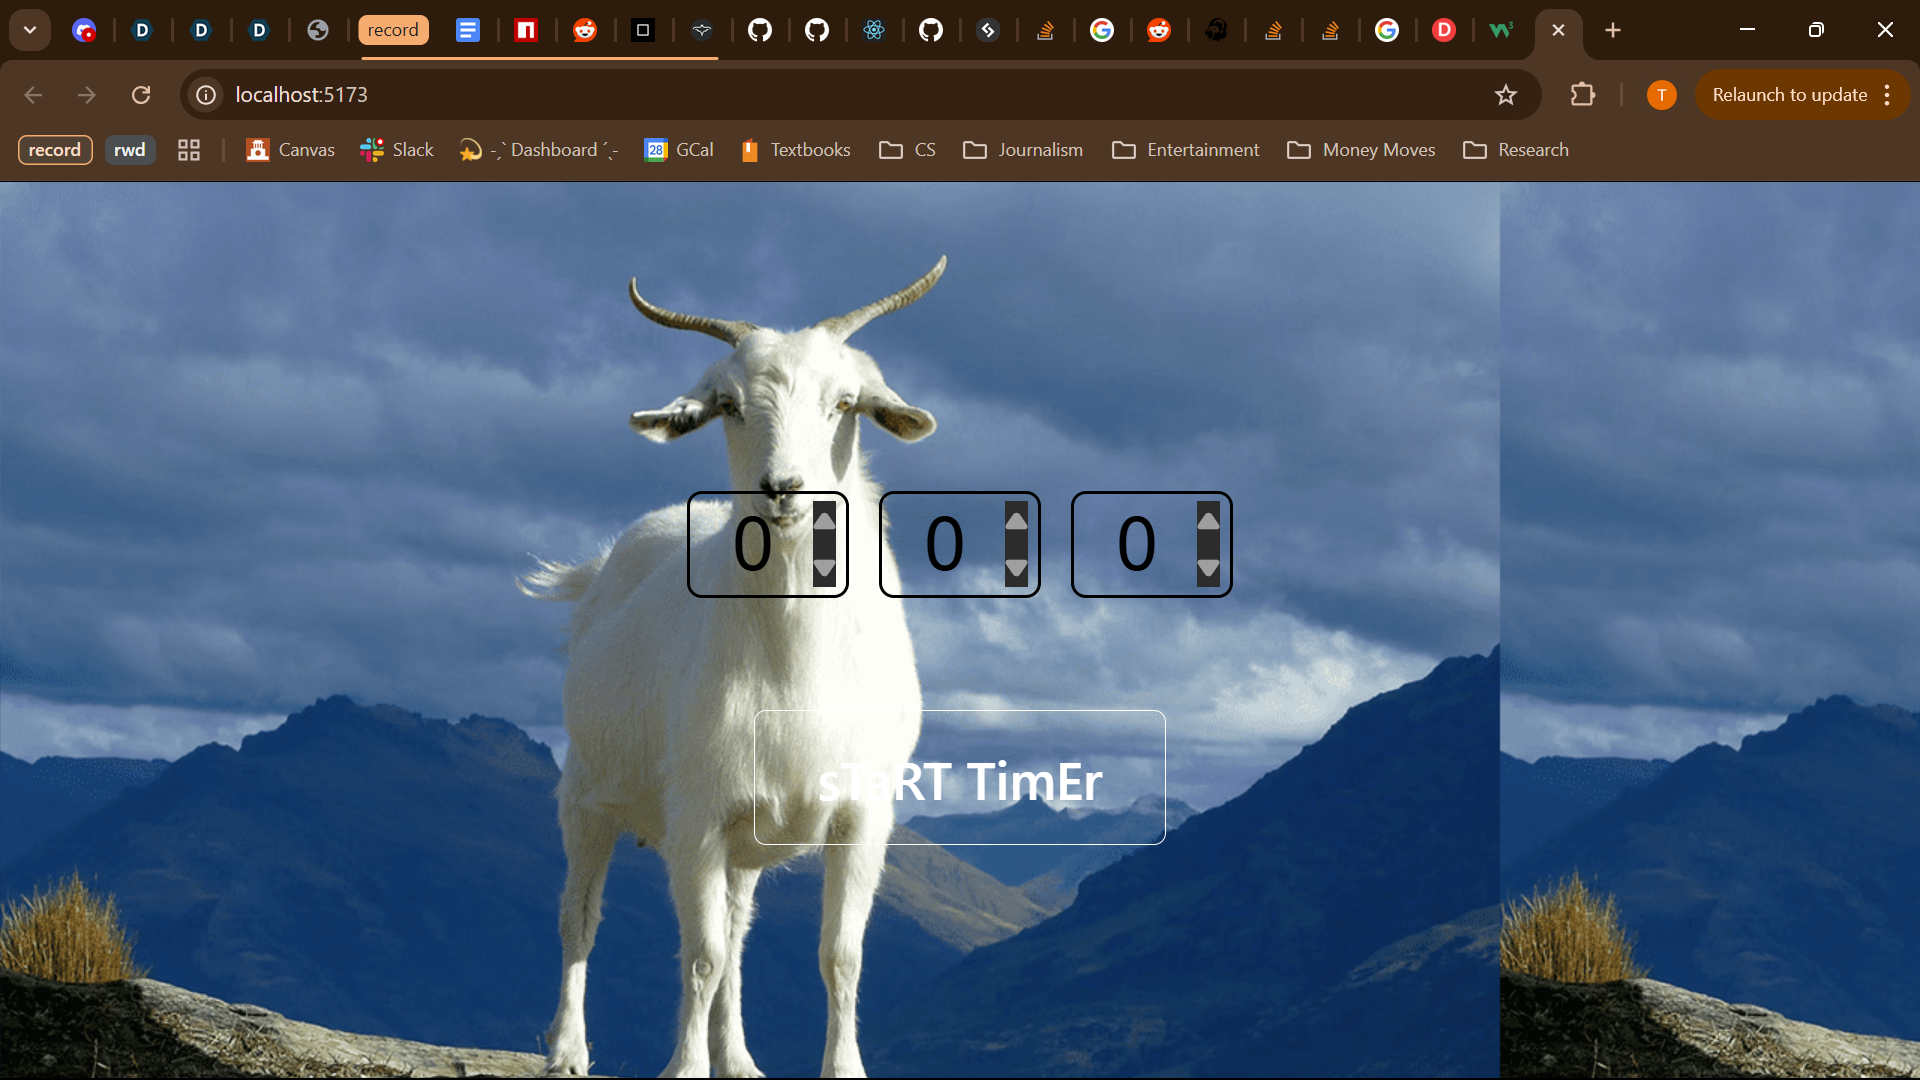Increment the third timer number field

click(x=1208, y=521)
